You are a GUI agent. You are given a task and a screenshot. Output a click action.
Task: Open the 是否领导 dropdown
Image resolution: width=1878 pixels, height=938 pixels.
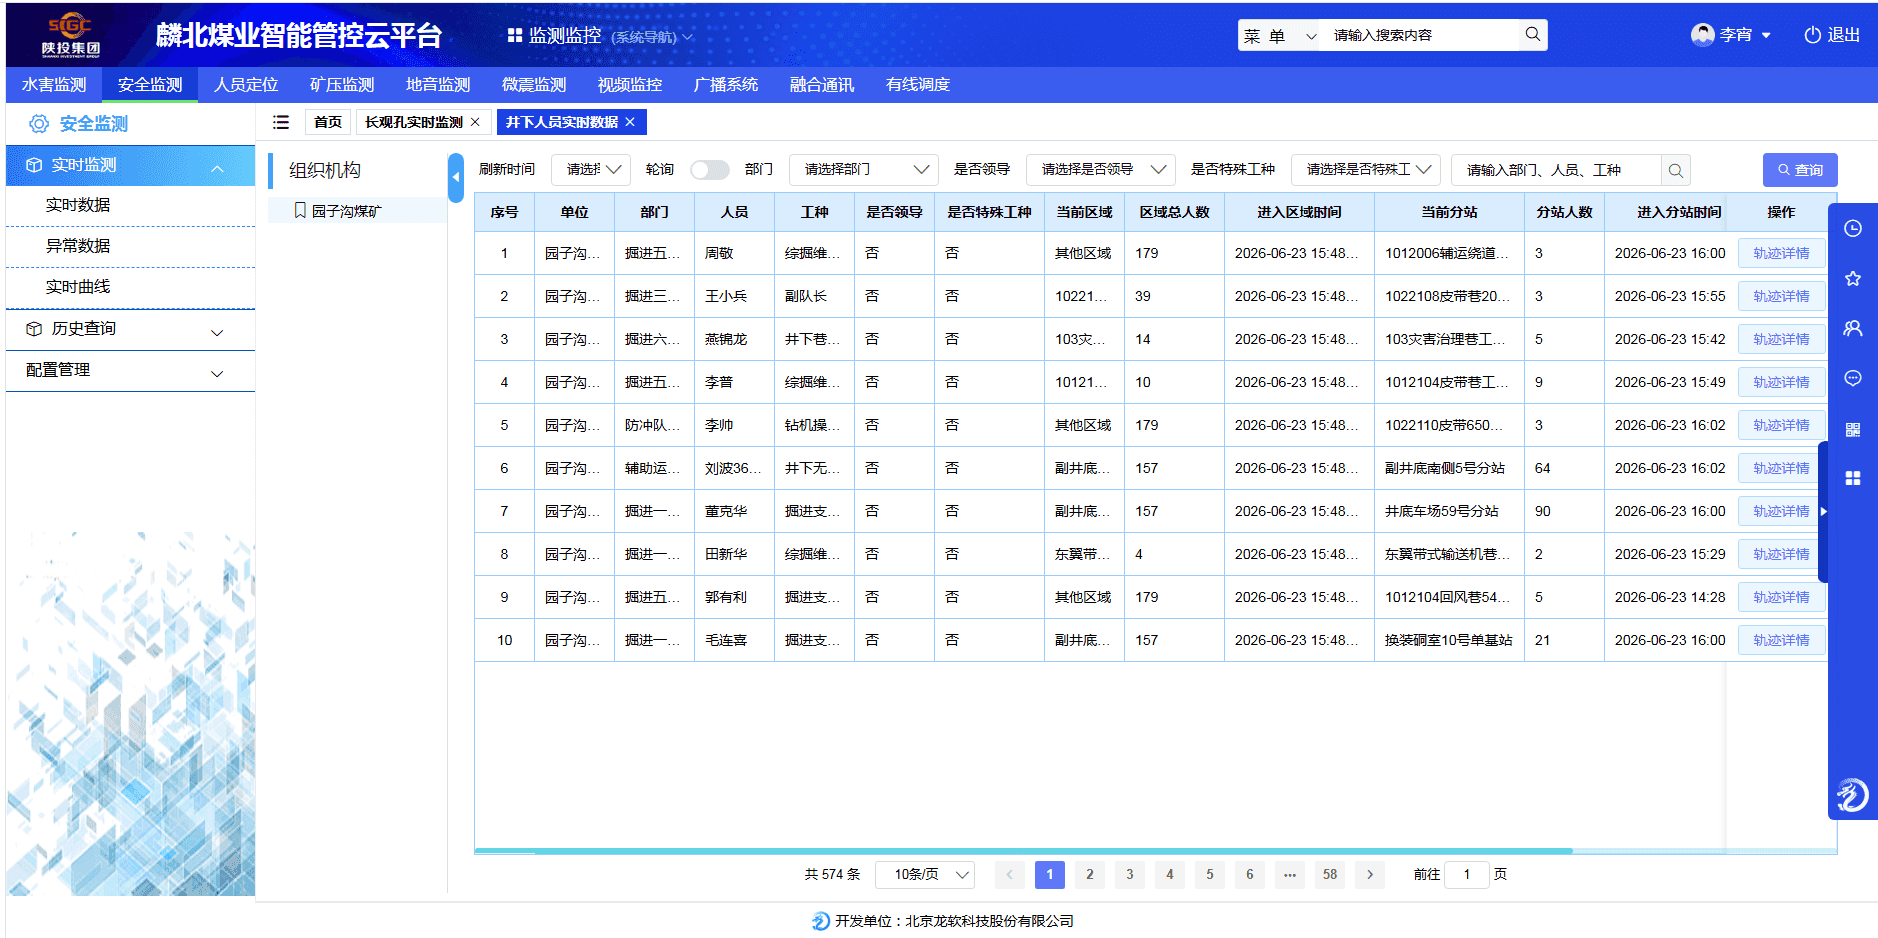[x=1100, y=170]
